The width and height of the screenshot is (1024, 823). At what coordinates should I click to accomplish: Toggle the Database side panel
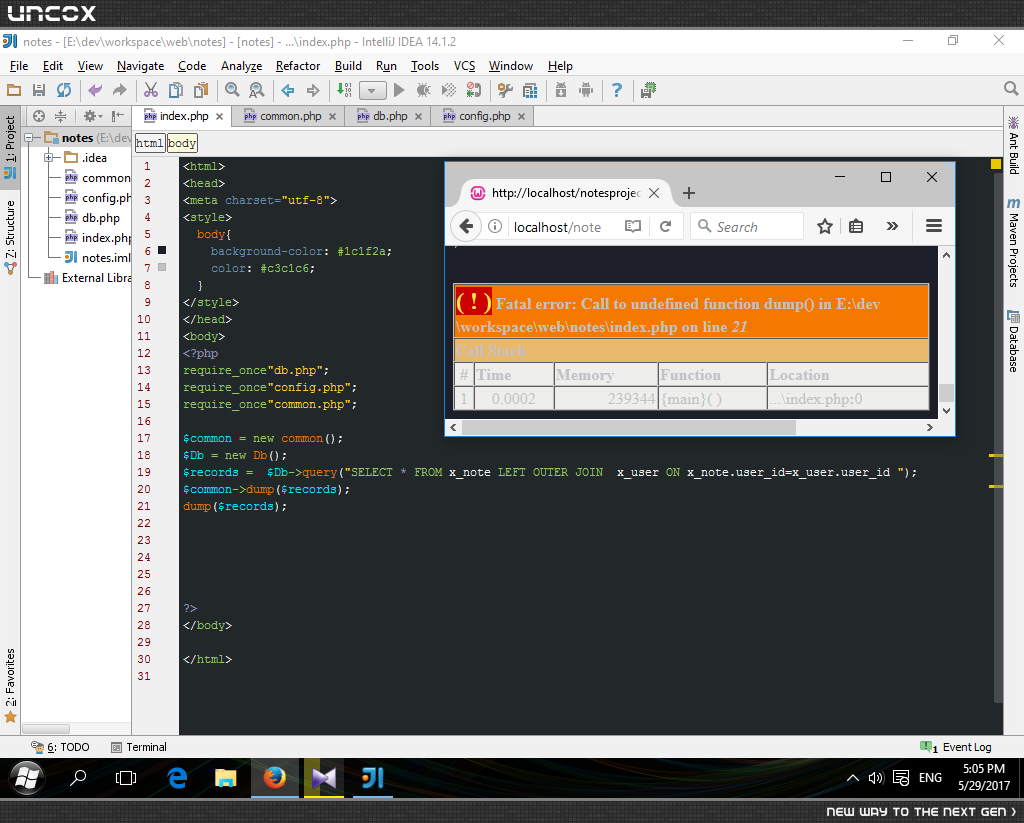pyautogui.click(x=1014, y=341)
